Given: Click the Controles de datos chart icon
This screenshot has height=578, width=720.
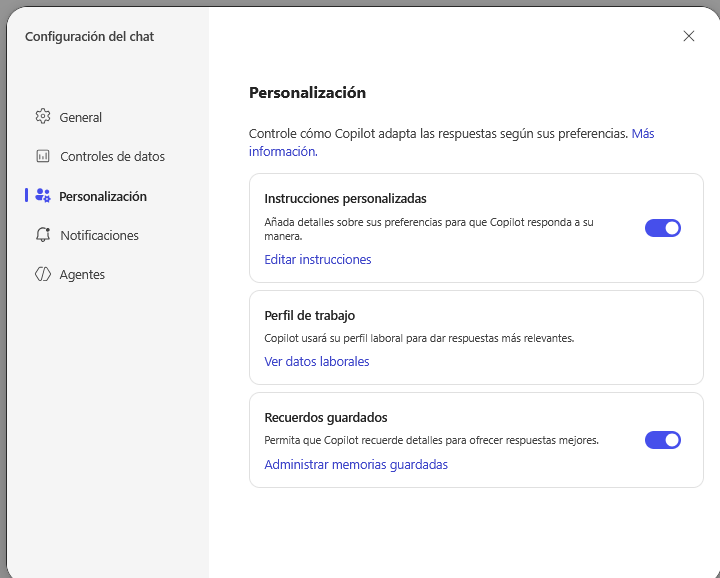Looking at the screenshot, I should 43,156.
